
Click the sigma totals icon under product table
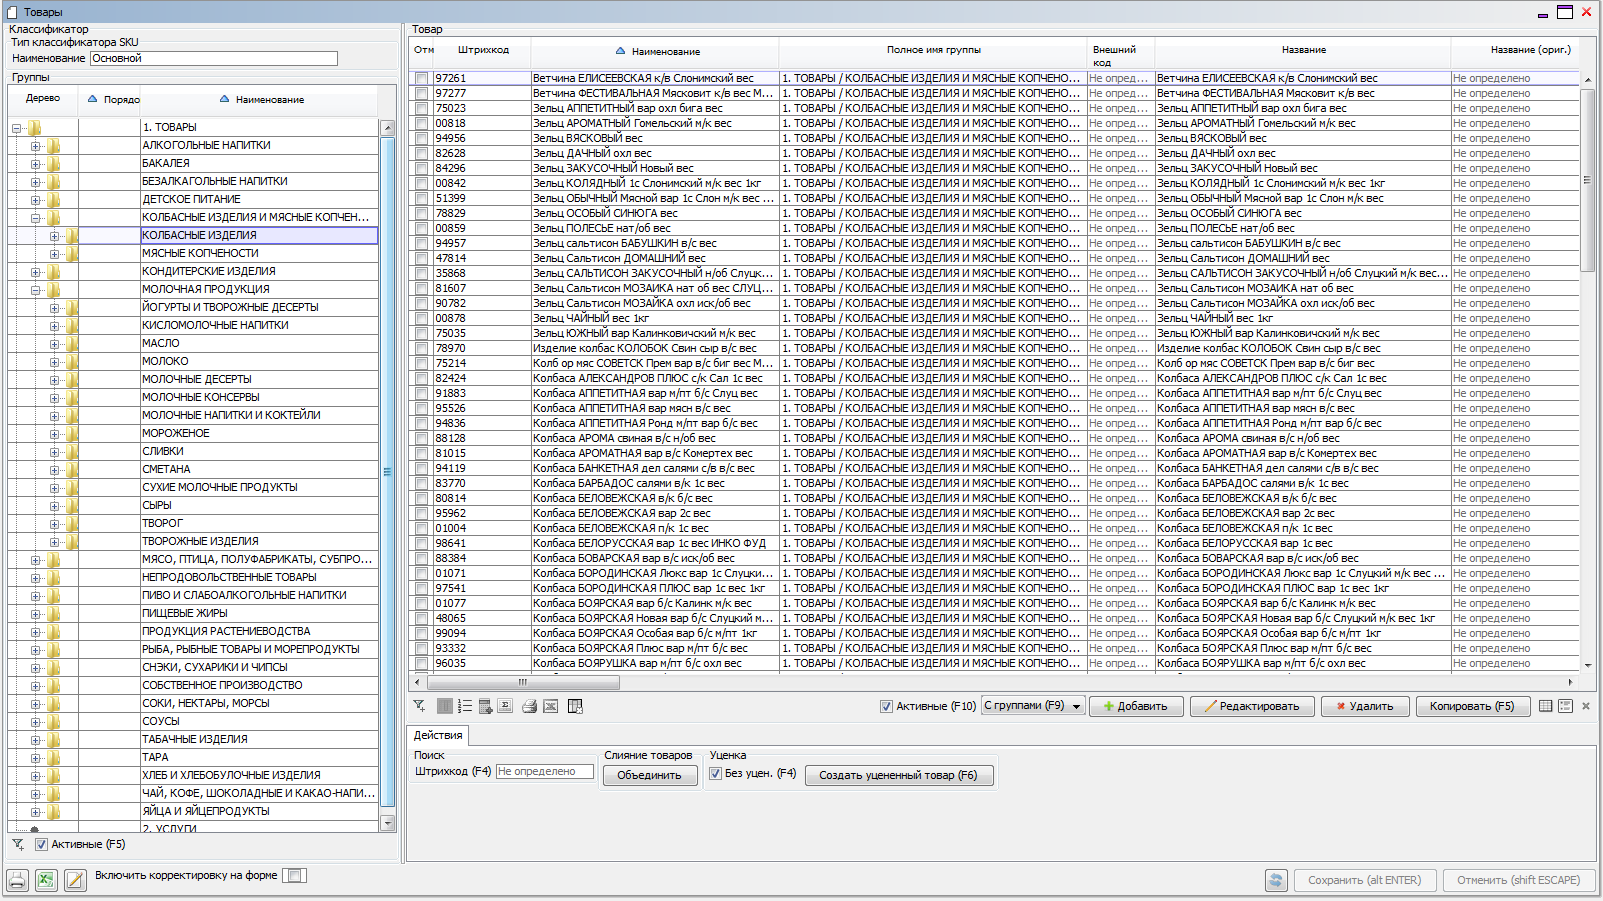[x=505, y=706]
